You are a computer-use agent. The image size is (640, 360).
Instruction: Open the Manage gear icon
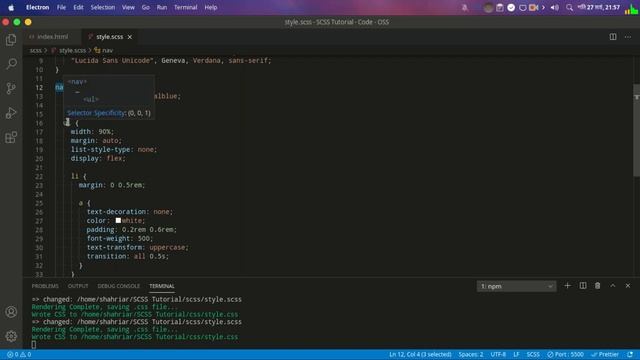tap(11, 336)
